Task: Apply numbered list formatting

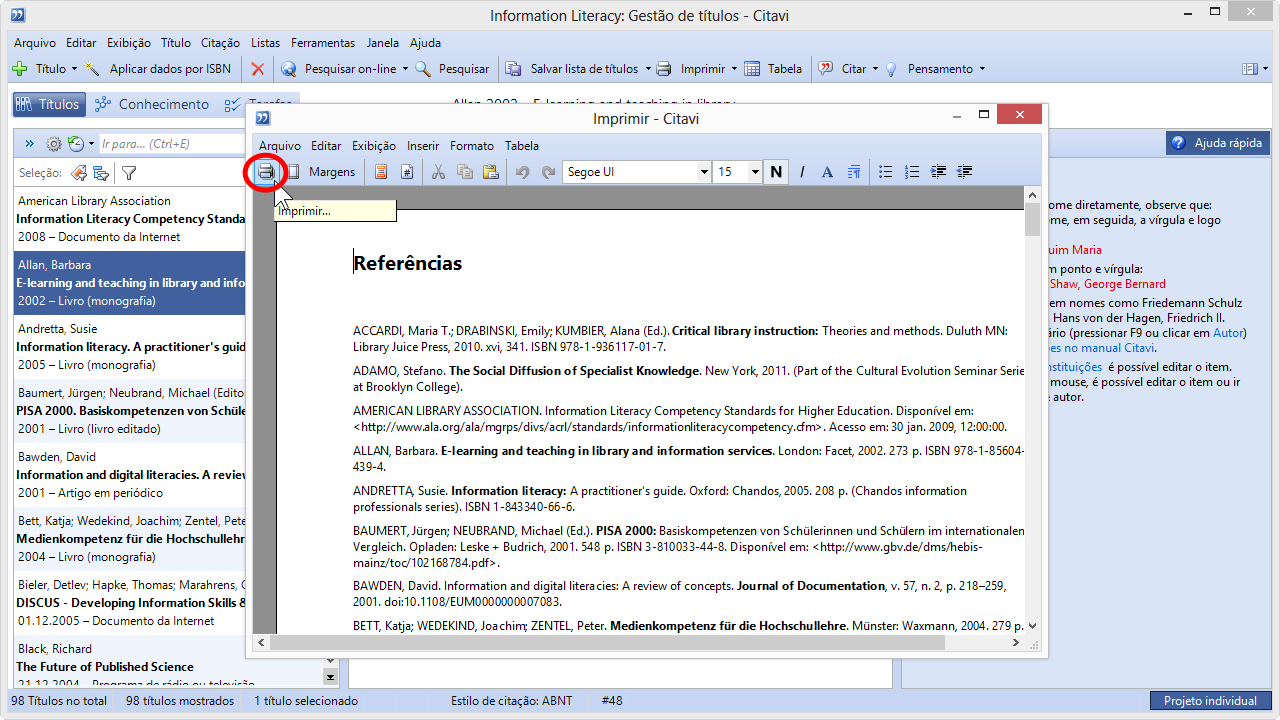Action: [x=911, y=172]
